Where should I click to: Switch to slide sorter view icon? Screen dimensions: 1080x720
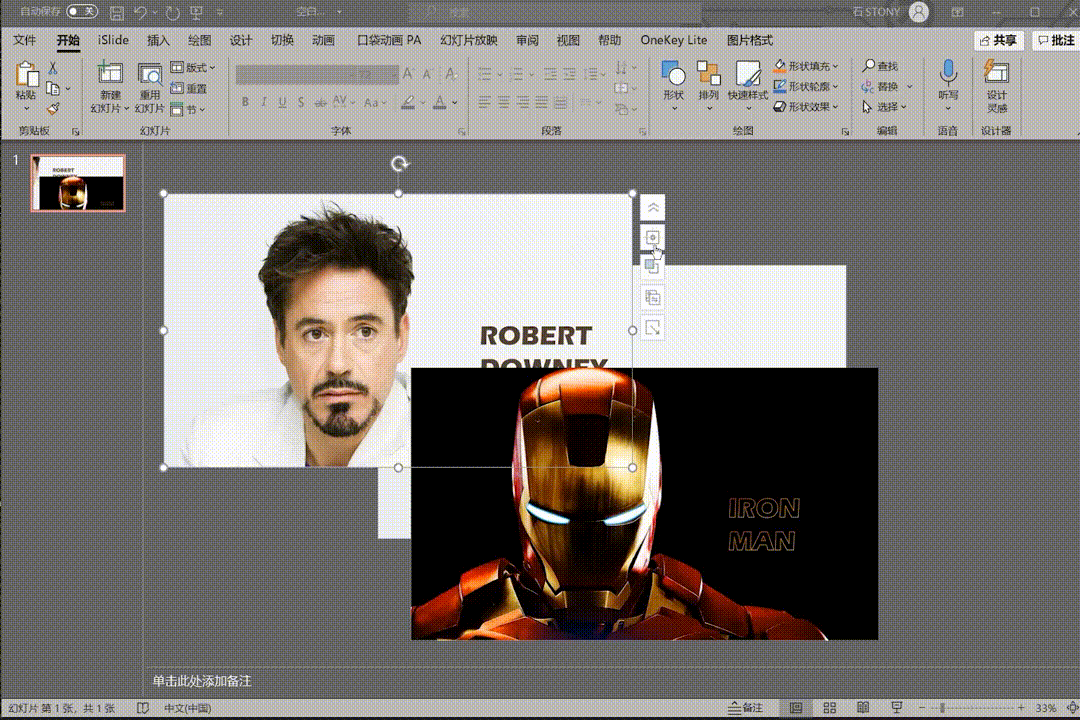829,708
